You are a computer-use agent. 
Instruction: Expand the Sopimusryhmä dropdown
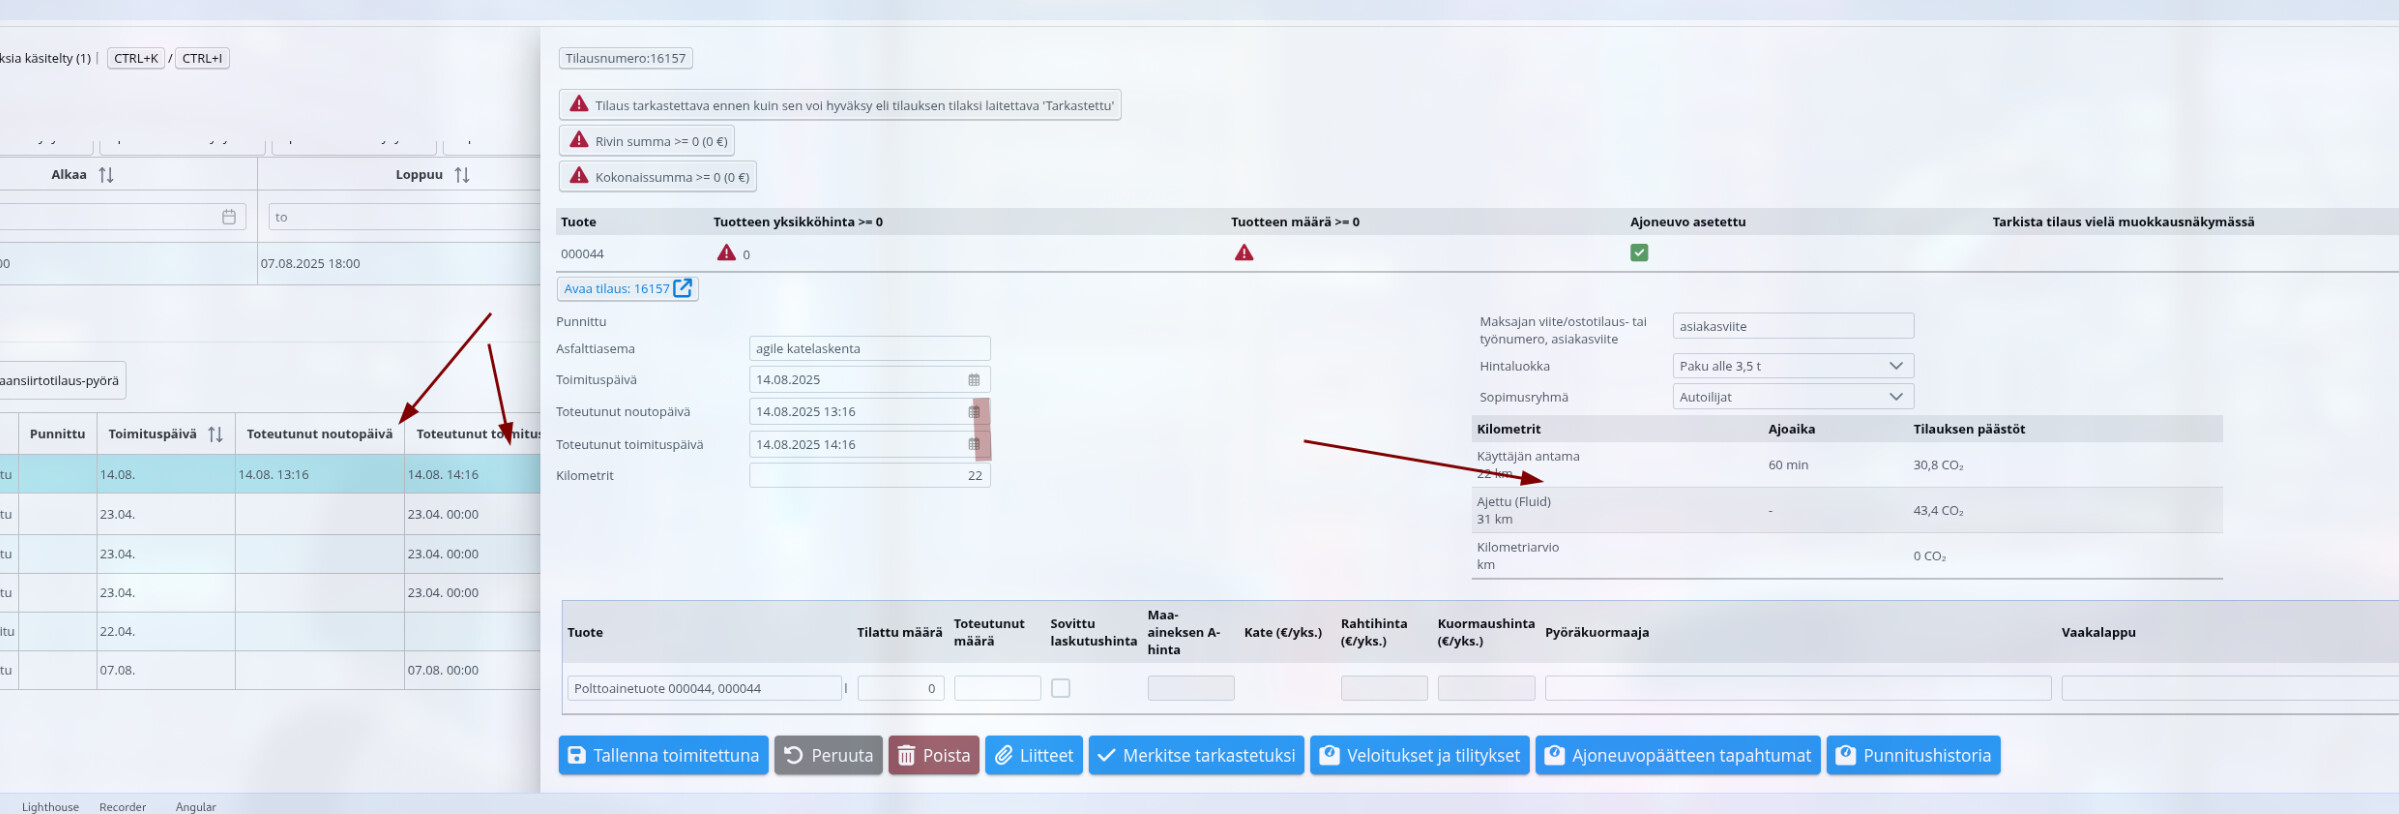[x=1894, y=397]
